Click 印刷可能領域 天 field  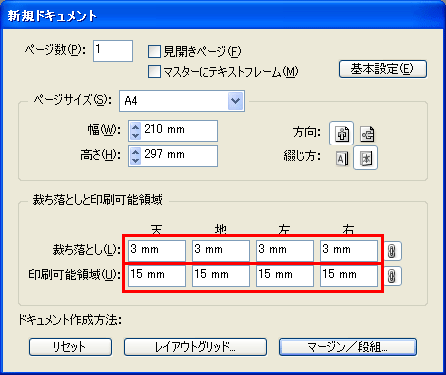click(157, 276)
